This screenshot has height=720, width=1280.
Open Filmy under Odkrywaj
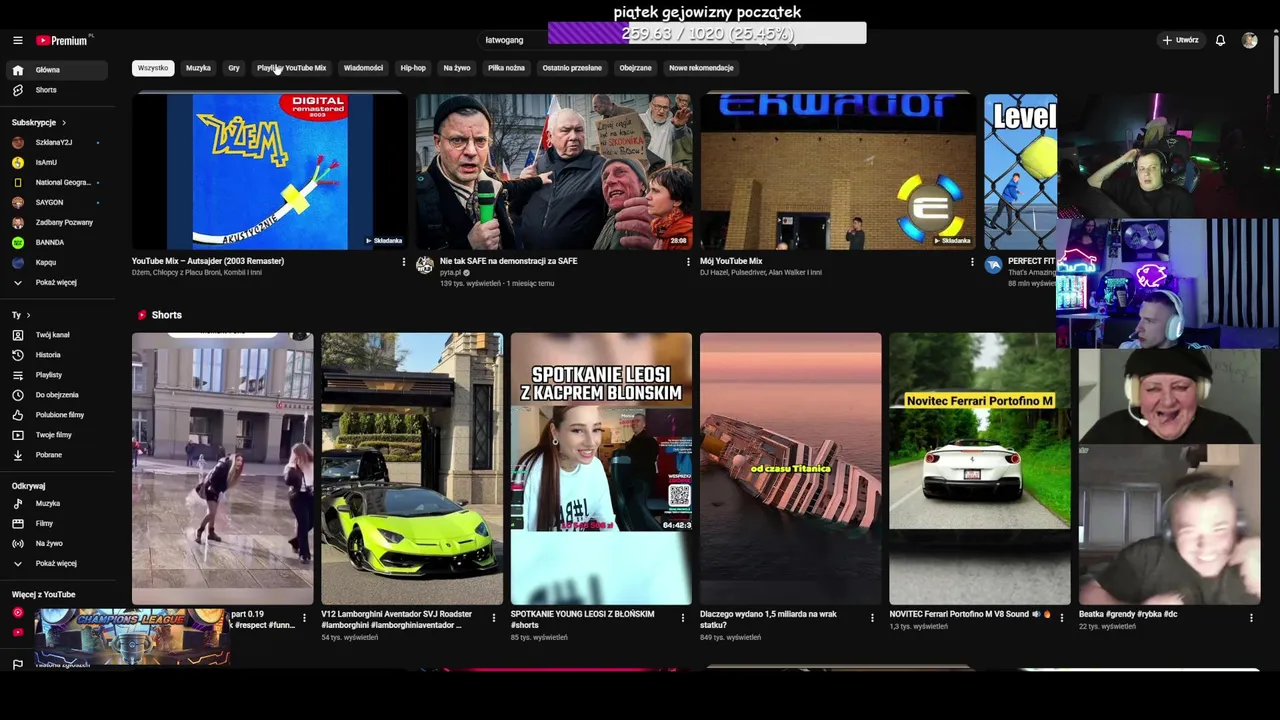57,523
